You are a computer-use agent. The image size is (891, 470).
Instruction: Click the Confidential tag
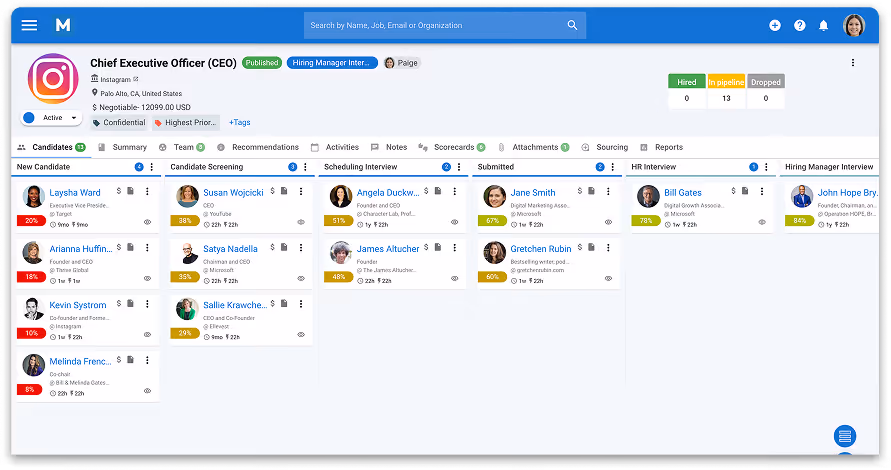click(119, 122)
